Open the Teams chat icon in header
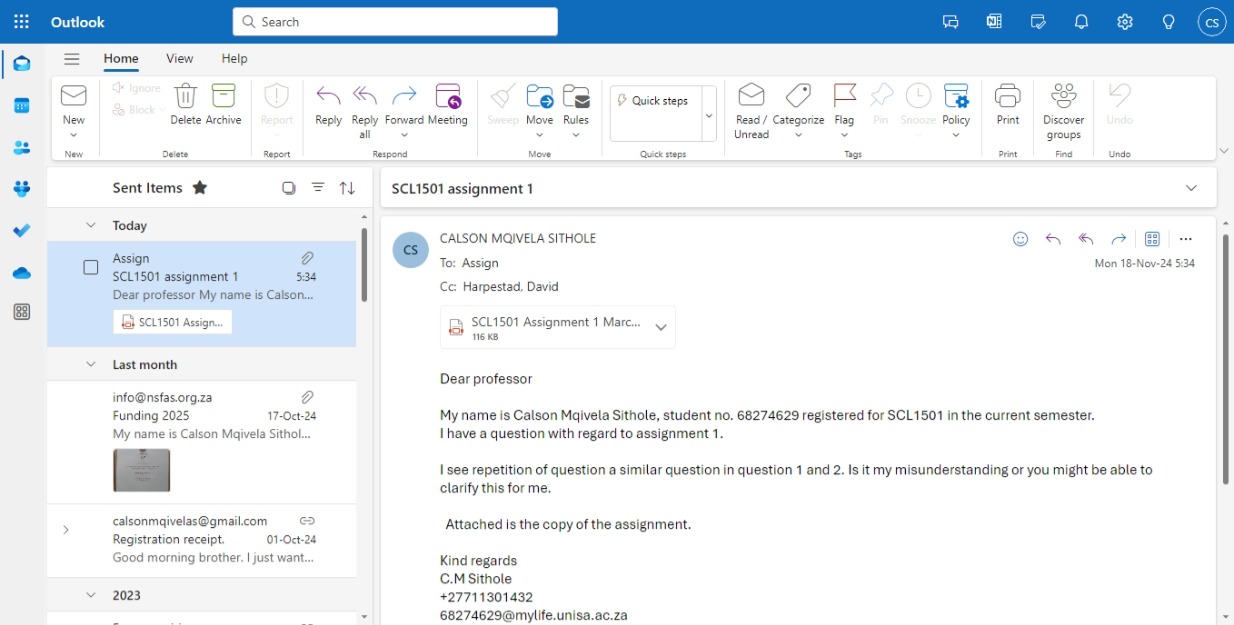Viewport: 1234px width, 625px height. click(950, 21)
